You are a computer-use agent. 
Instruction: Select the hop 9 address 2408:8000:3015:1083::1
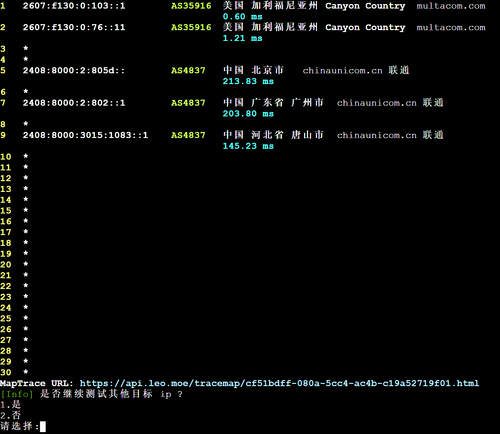click(x=85, y=135)
